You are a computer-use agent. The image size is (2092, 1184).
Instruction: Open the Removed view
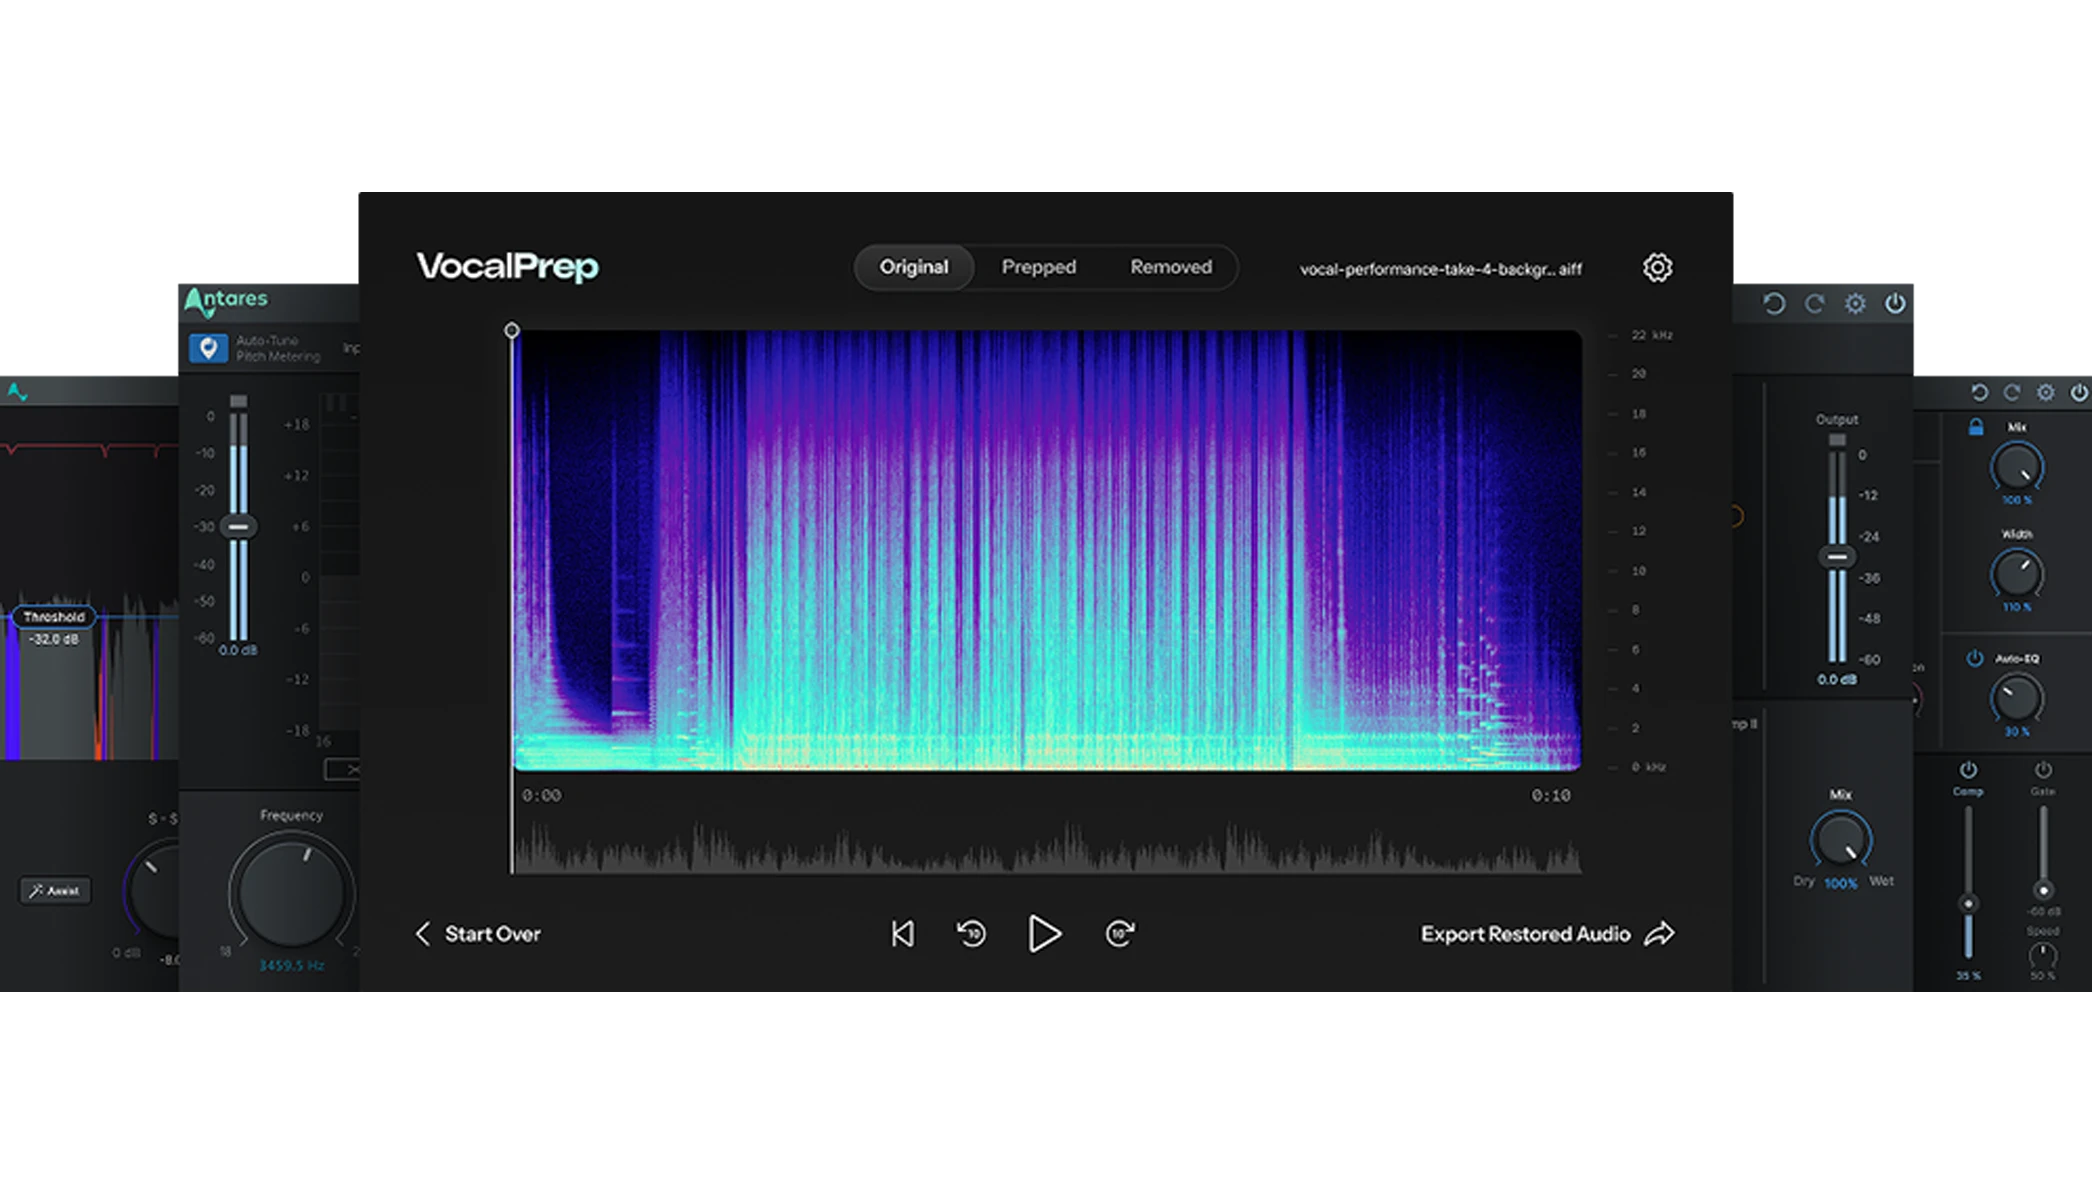1170,267
